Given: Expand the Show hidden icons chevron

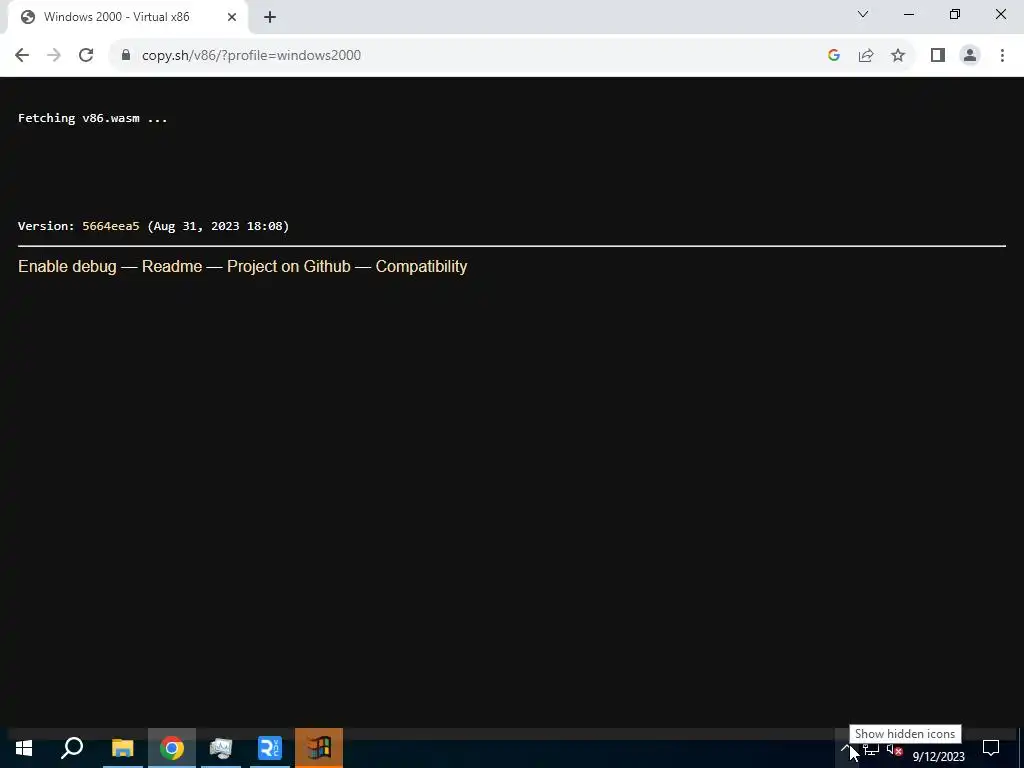Looking at the screenshot, I should 846,749.
